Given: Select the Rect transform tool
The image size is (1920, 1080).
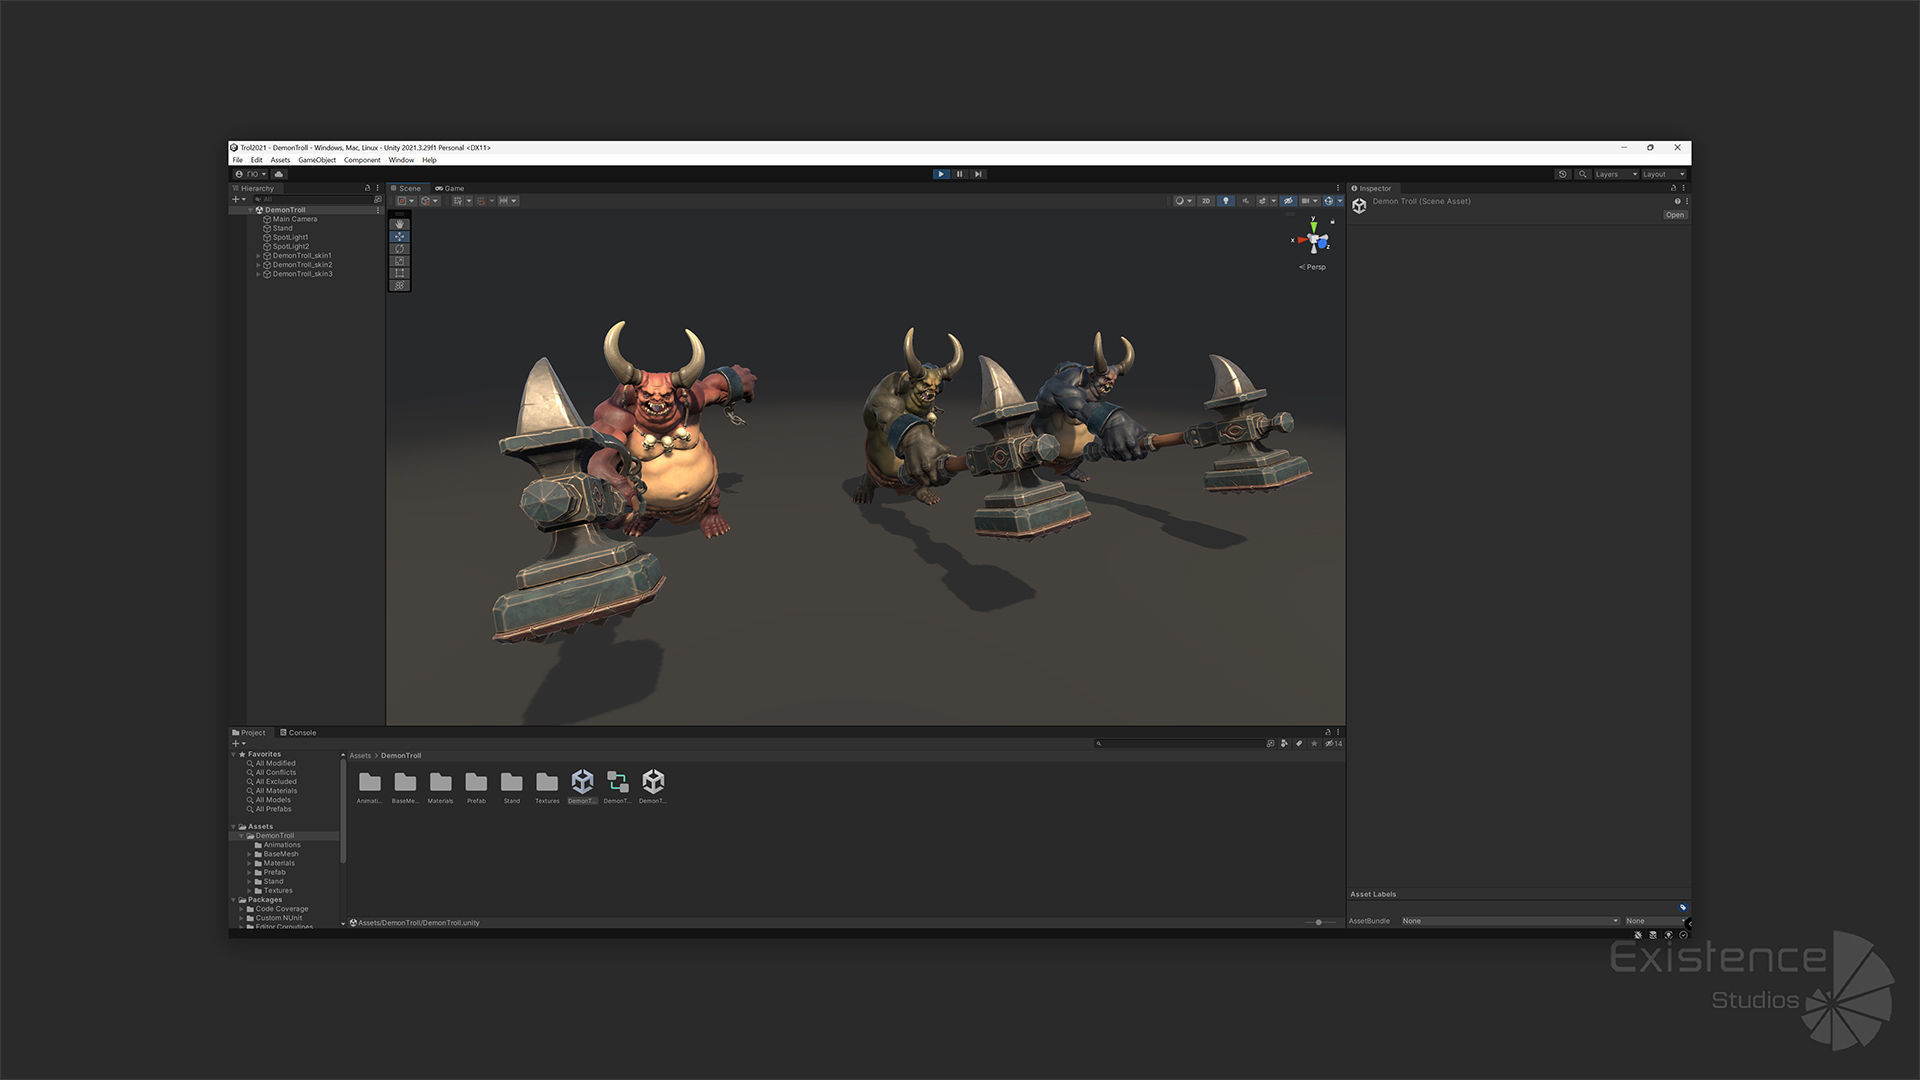Looking at the screenshot, I should pyautogui.click(x=400, y=273).
